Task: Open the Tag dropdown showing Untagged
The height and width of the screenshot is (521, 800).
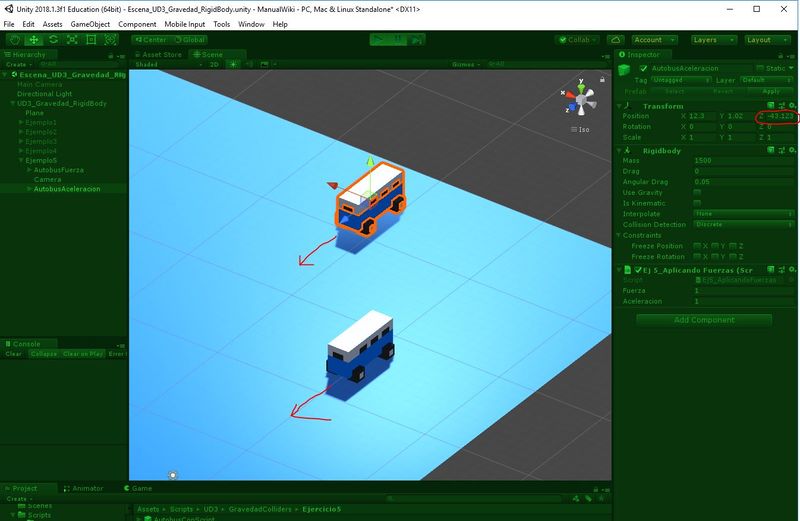Action: click(681, 80)
